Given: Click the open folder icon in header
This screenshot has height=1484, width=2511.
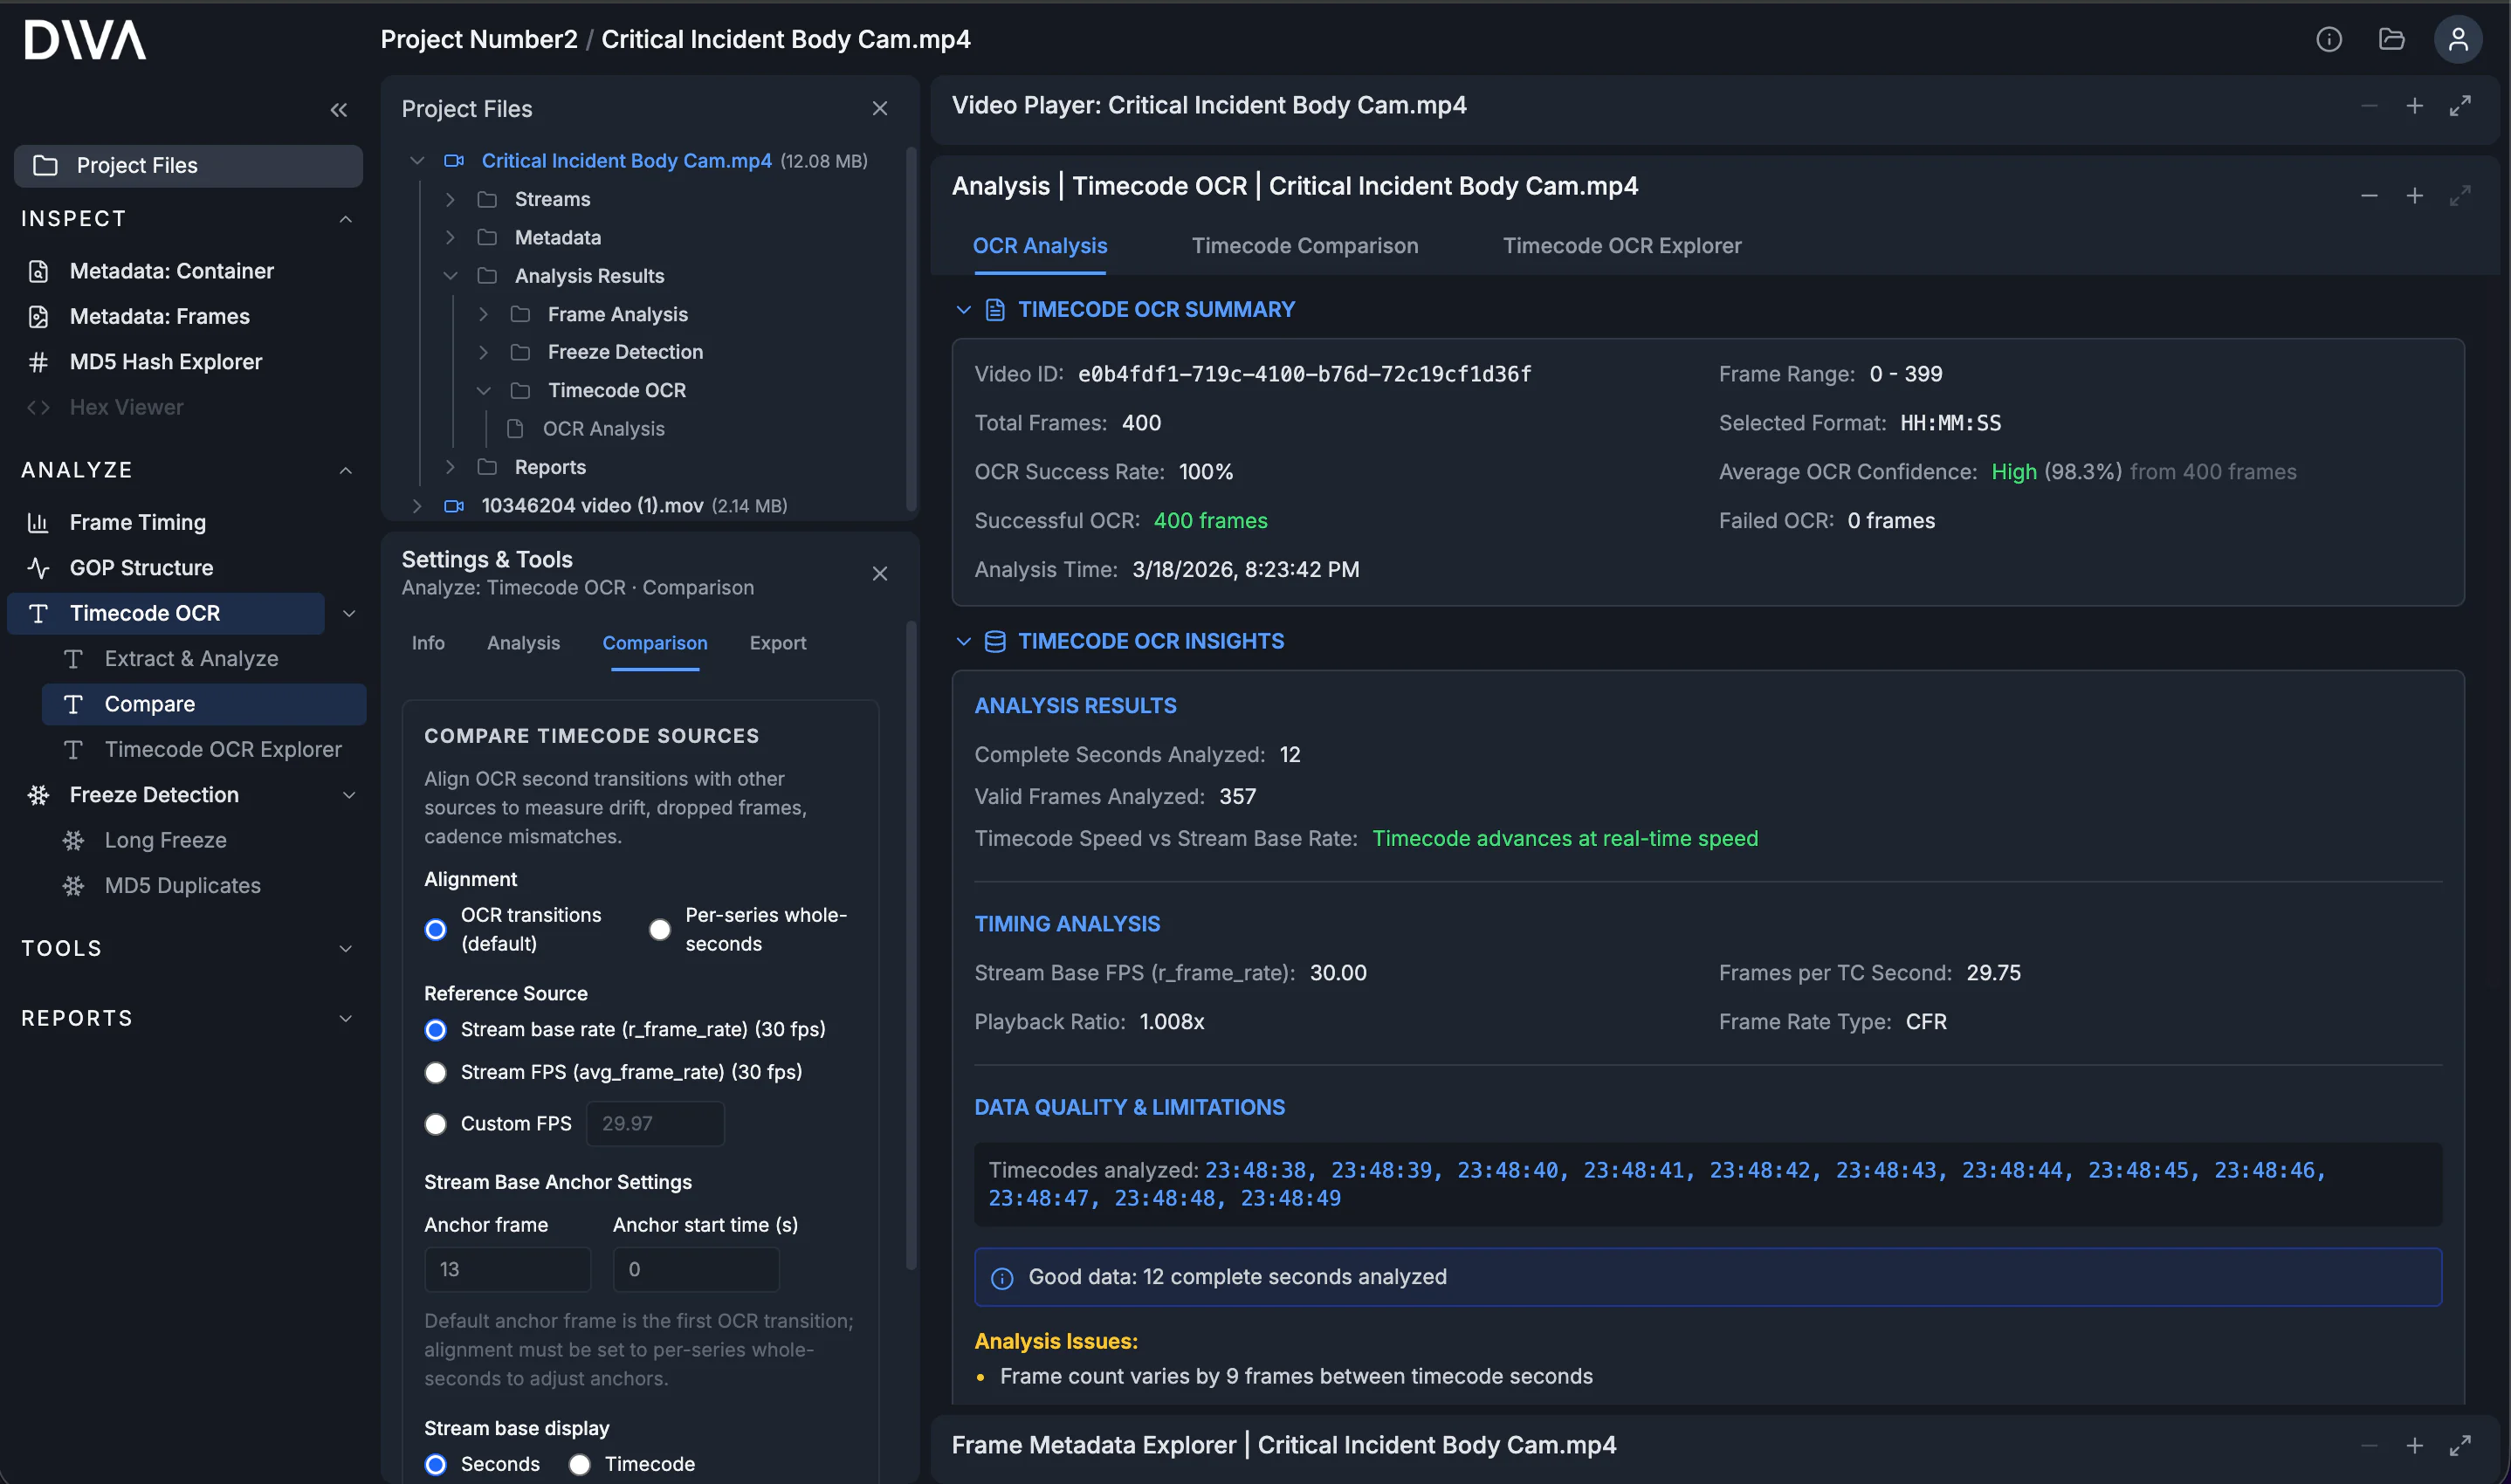Looking at the screenshot, I should [x=2391, y=40].
